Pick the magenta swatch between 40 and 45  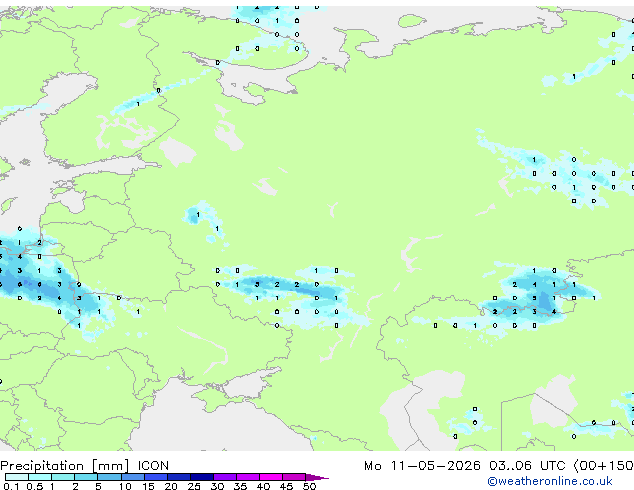pyautogui.click(x=271, y=477)
